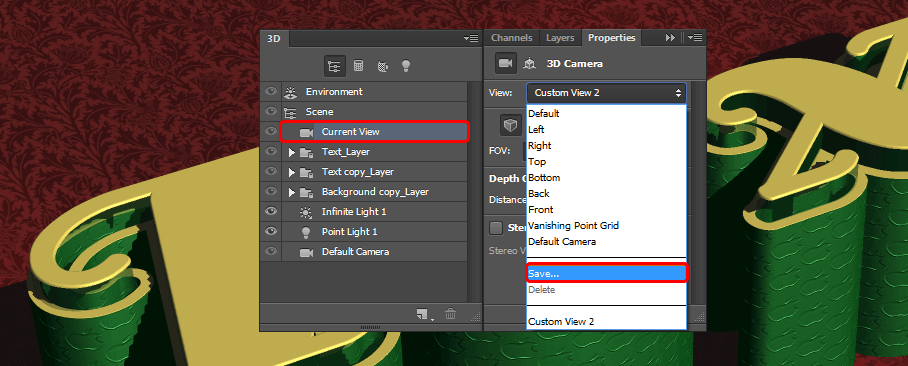The image size is (908, 366).
Task: Enable the Stereo checkbox
Action: tap(496, 228)
